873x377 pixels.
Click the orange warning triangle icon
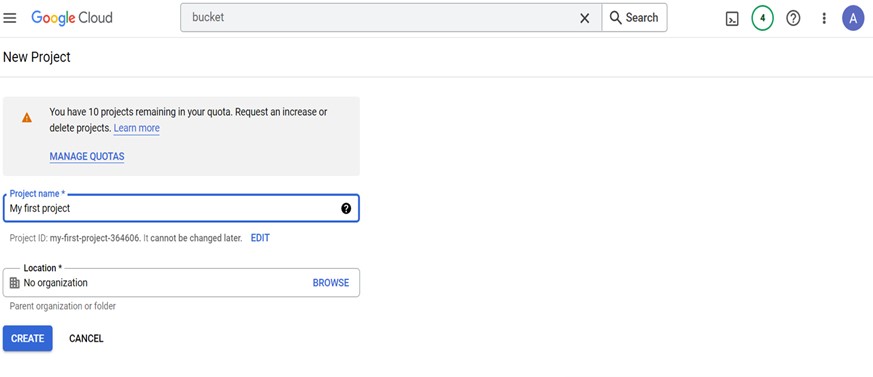tap(27, 117)
